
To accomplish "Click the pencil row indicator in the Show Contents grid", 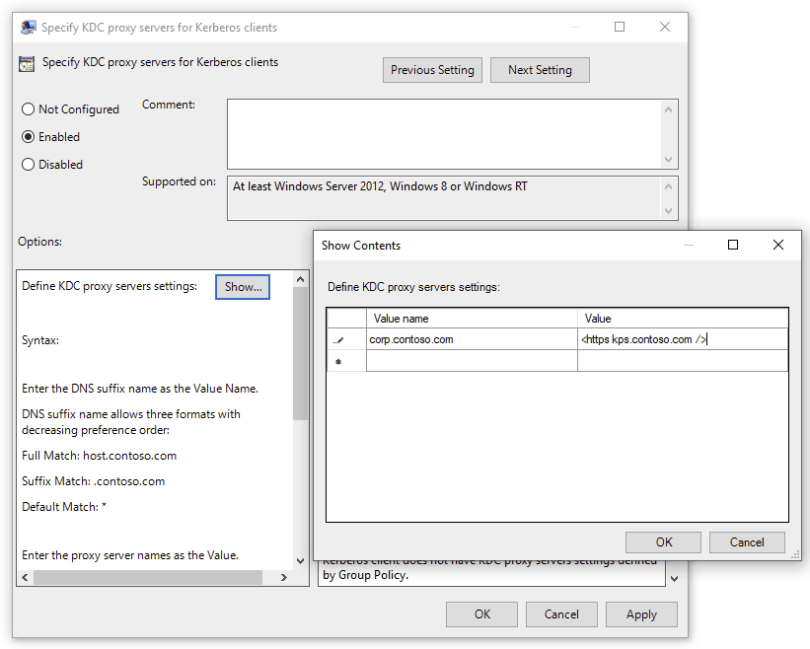I will 340,338.
